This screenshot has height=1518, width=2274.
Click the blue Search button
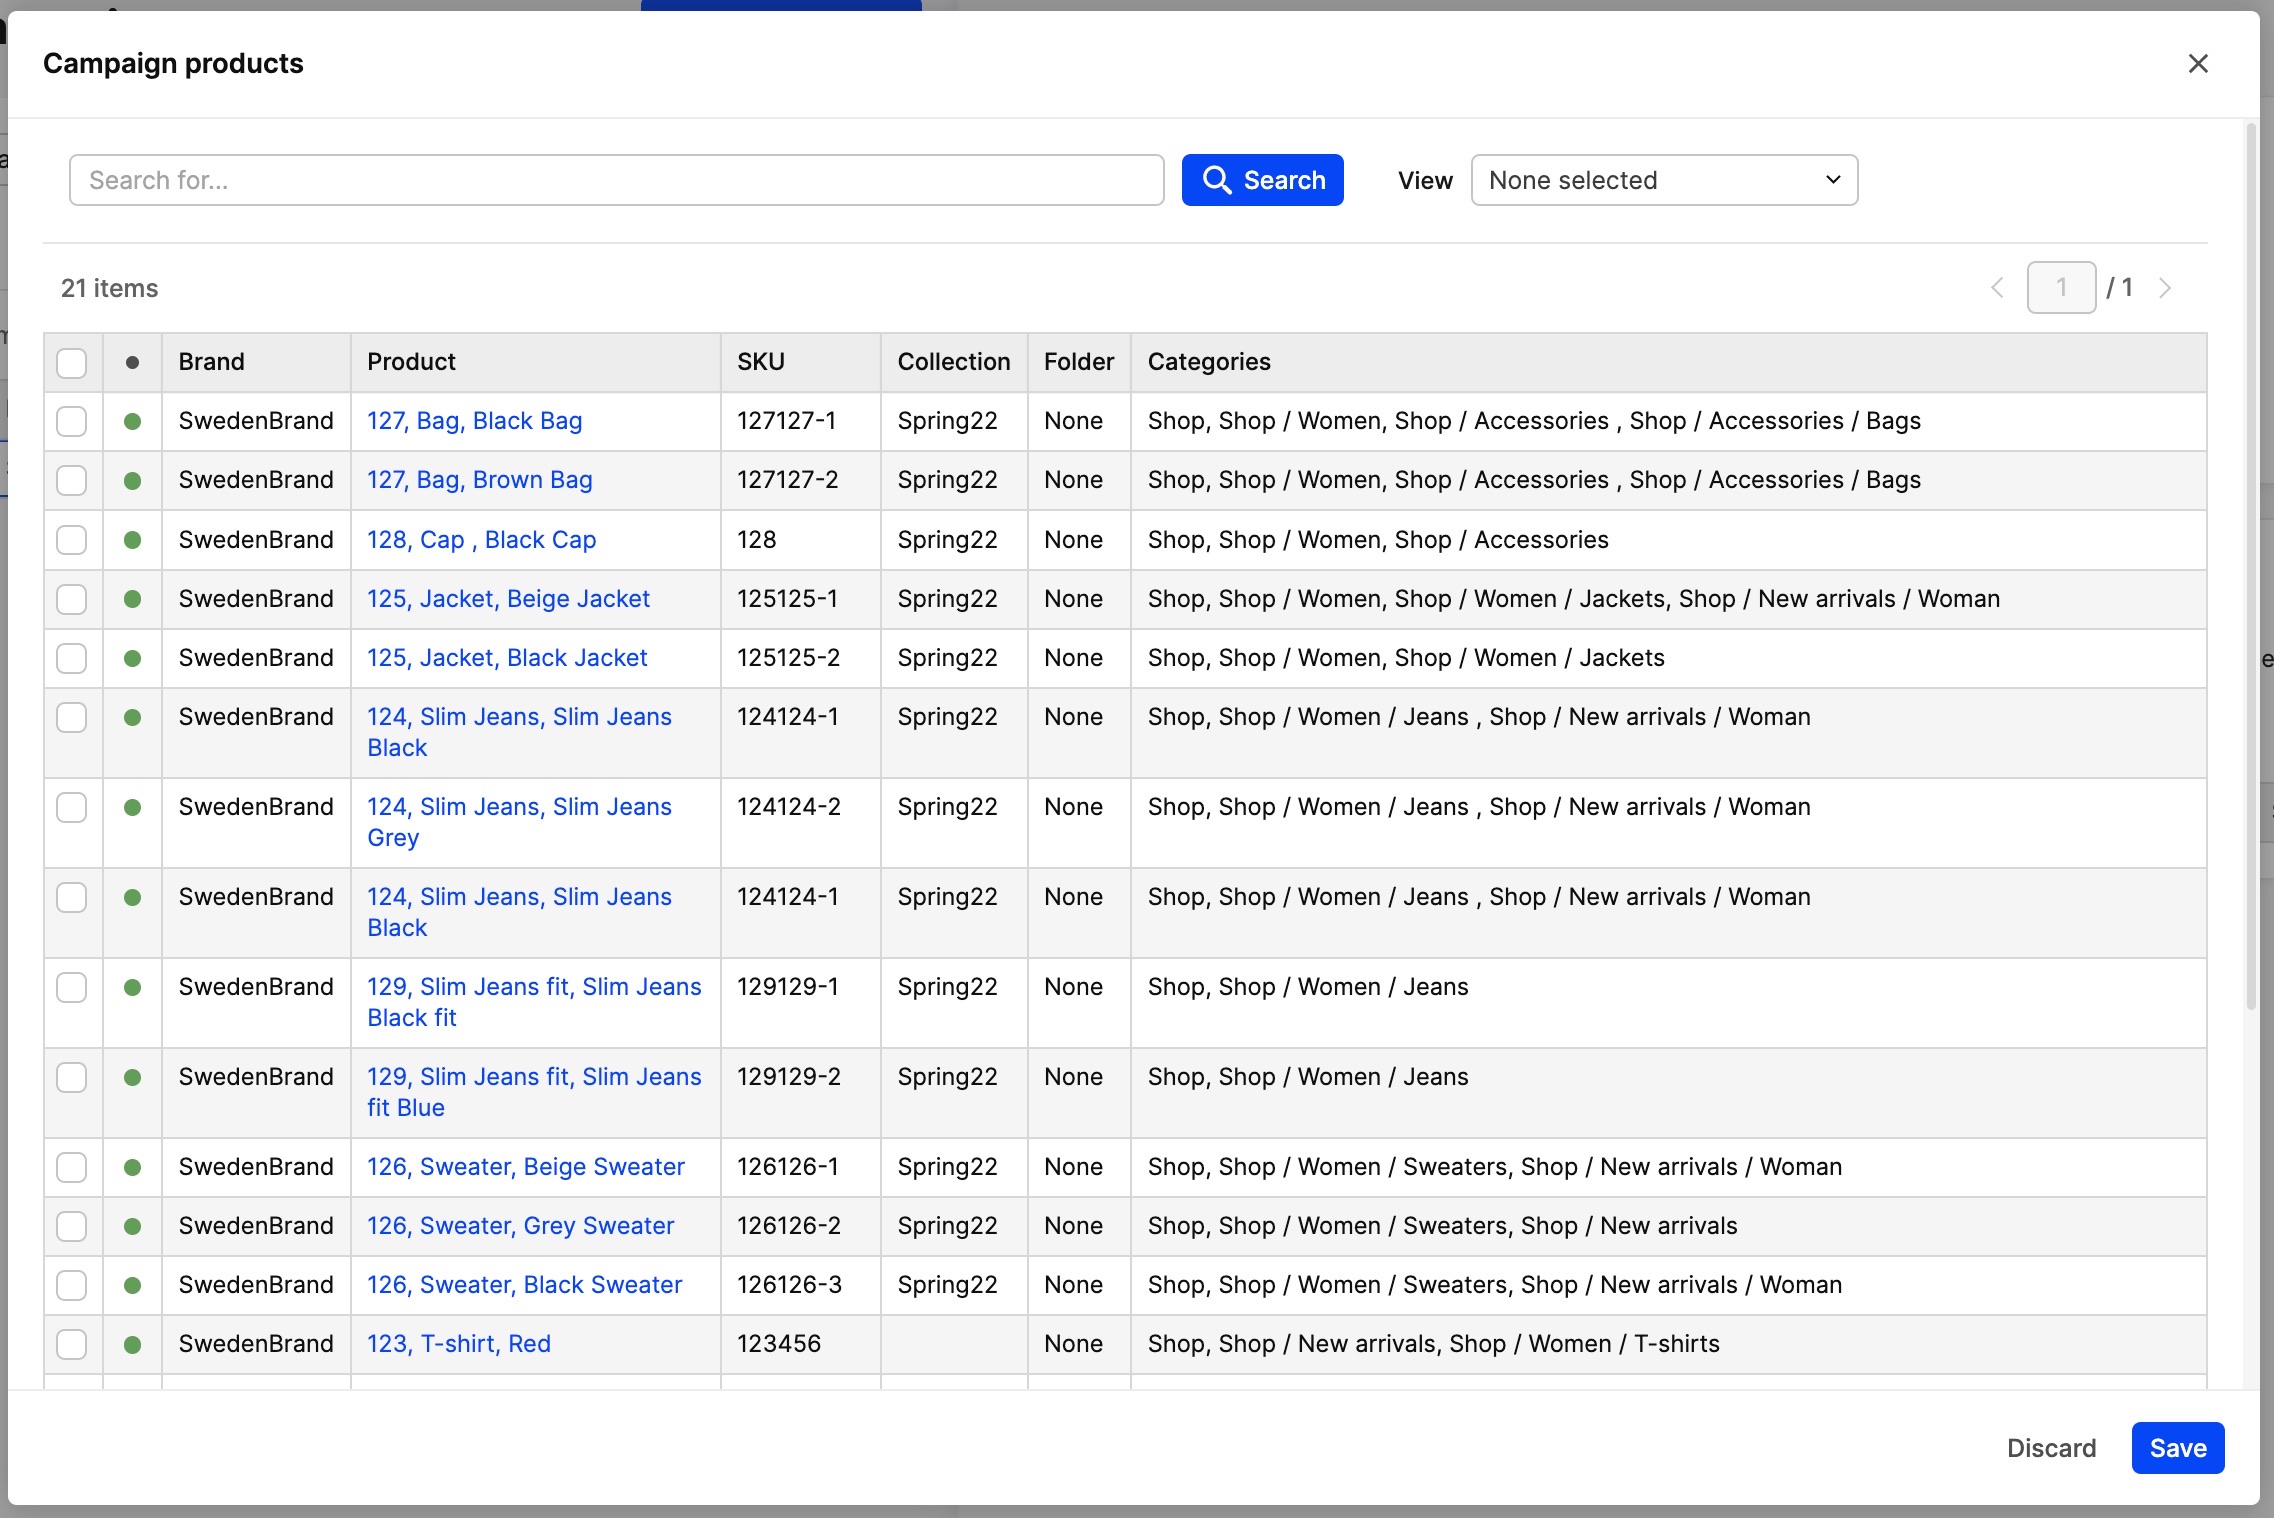(1262, 180)
